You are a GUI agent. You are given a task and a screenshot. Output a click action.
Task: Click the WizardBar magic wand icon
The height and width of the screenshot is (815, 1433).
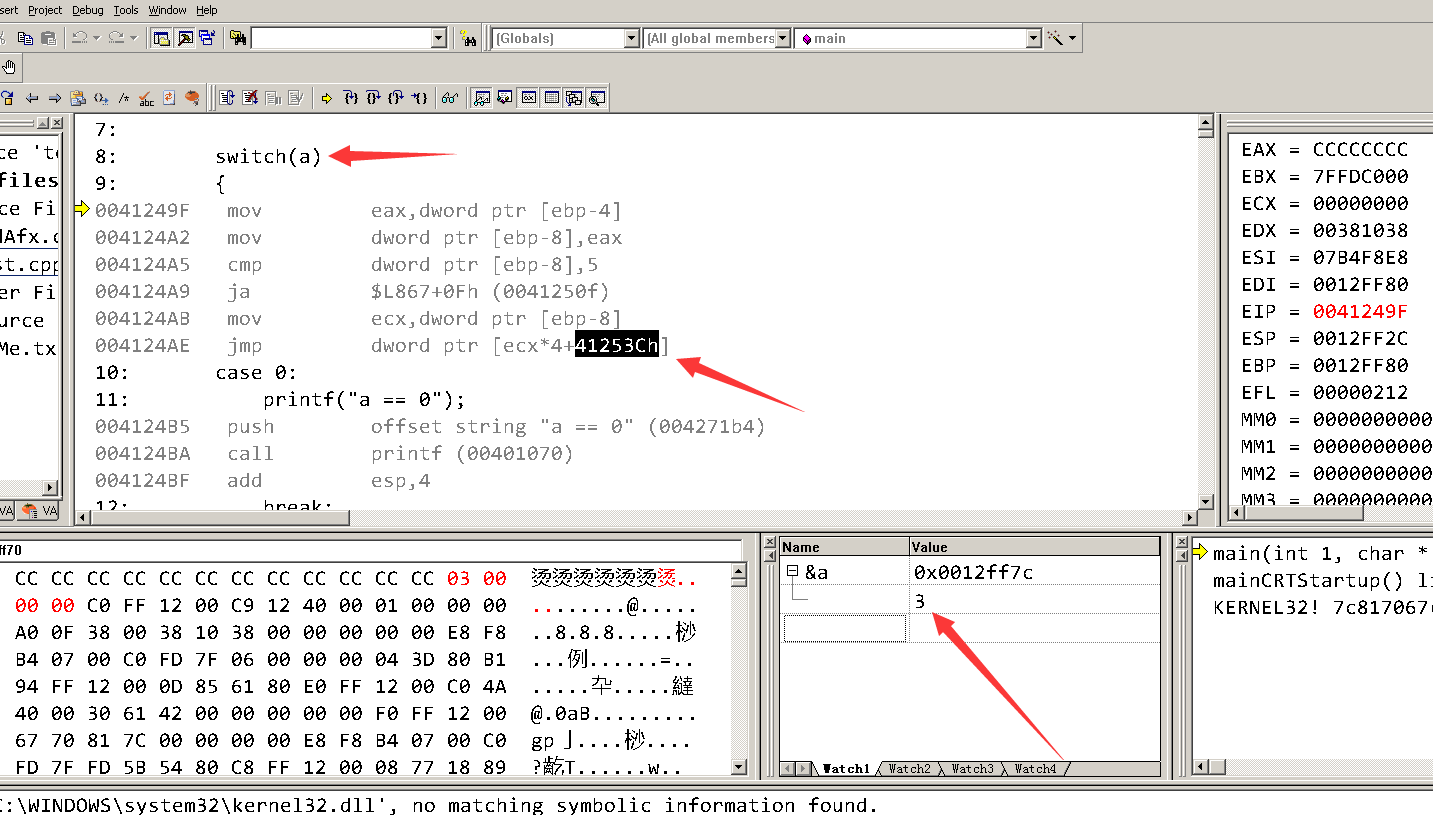click(x=1054, y=38)
